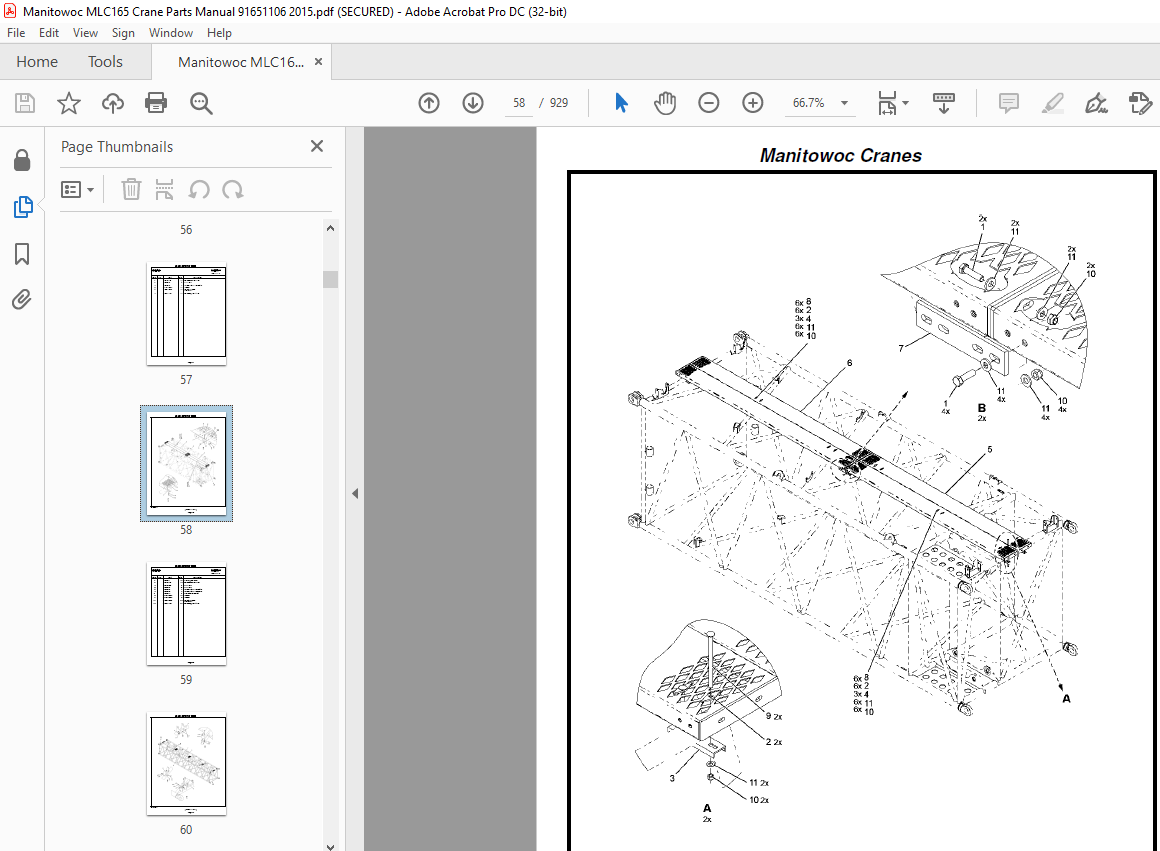
Task: Switch to the Tools tab
Action: (x=105, y=61)
